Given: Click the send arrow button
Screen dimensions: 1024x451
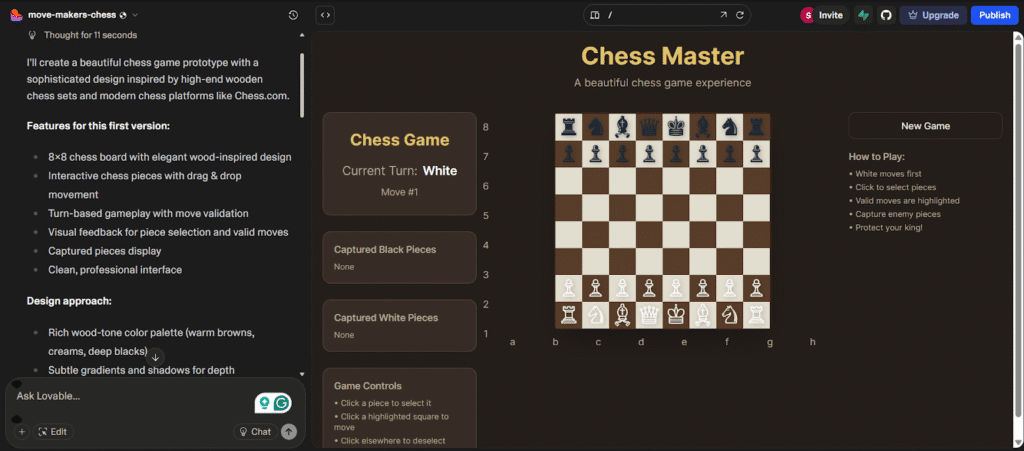Looking at the screenshot, I should [x=289, y=431].
